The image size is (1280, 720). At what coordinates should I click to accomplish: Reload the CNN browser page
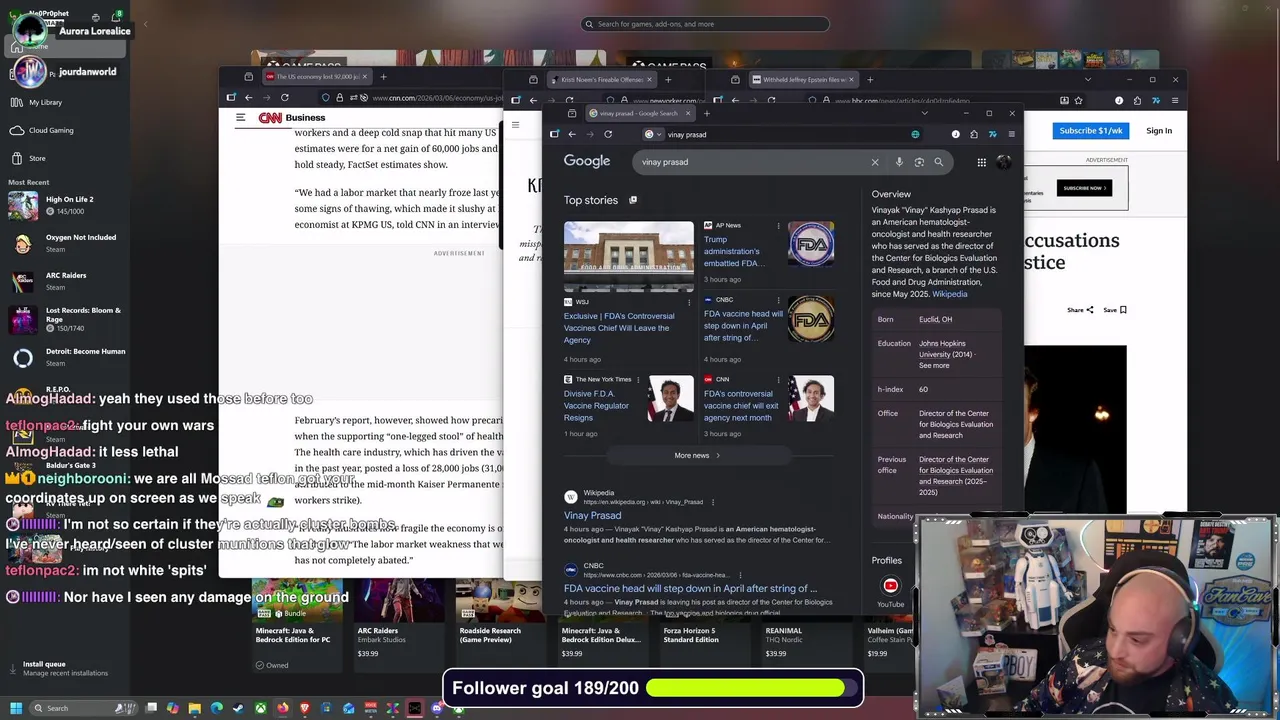point(285,97)
